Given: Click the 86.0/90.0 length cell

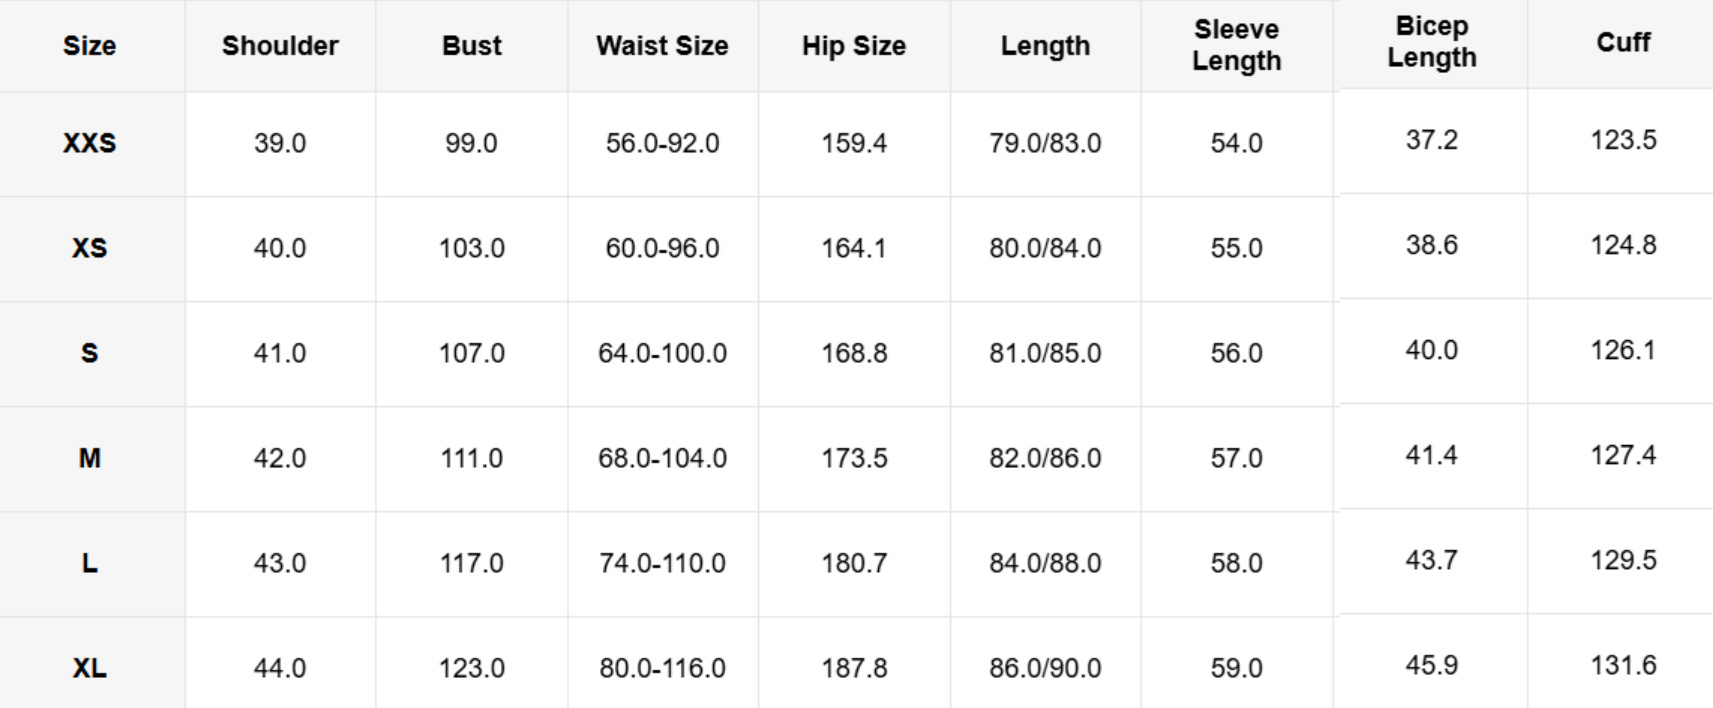Looking at the screenshot, I should point(1045,668).
